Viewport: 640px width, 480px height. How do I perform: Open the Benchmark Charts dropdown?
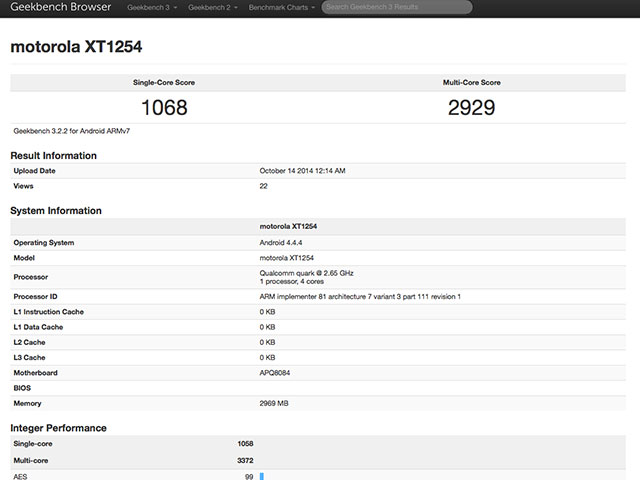pyautogui.click(x=282, y=7)
